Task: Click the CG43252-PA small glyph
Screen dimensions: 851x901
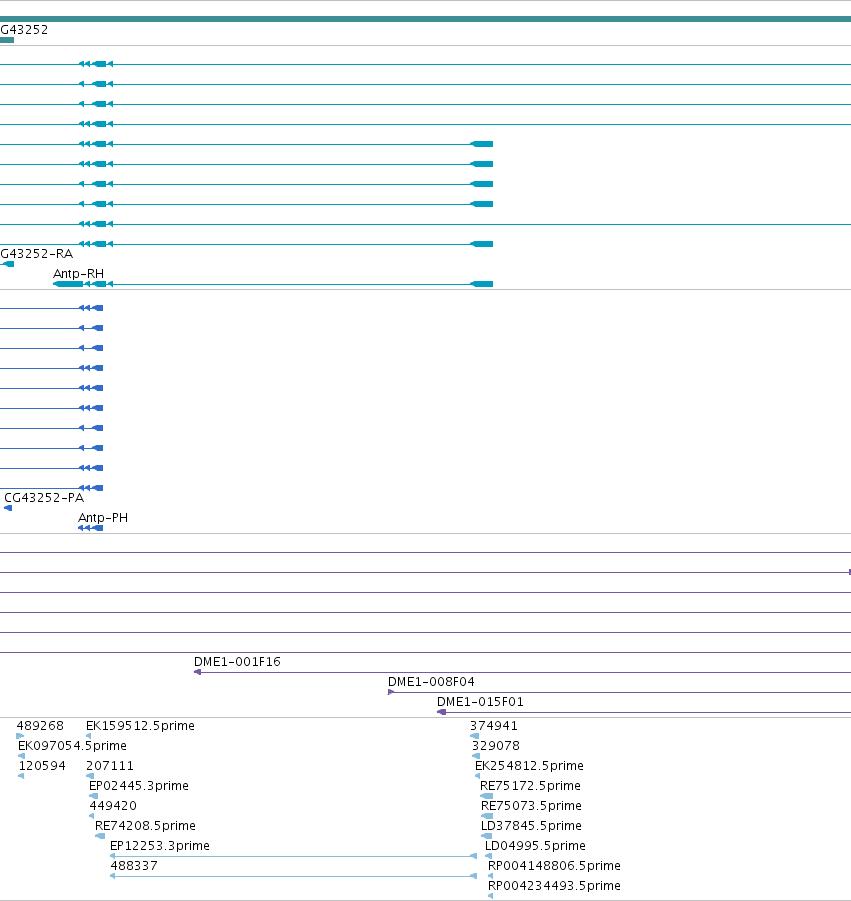Action: [x=8, y=508]
